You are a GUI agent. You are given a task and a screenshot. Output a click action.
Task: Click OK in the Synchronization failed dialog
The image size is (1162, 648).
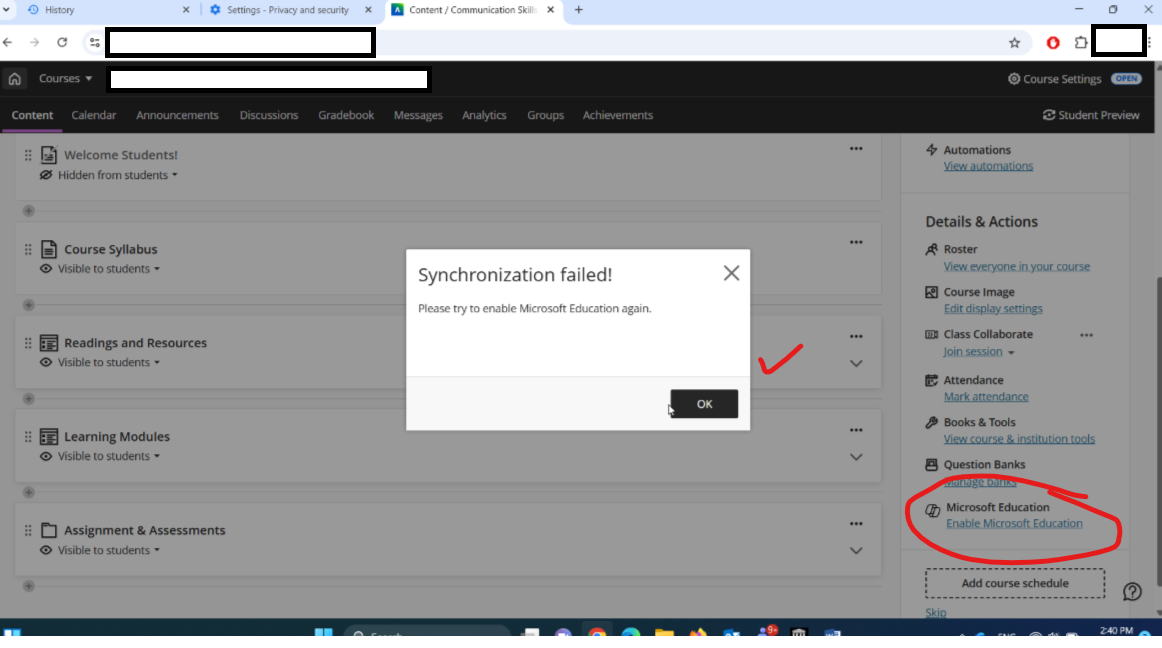704,404
